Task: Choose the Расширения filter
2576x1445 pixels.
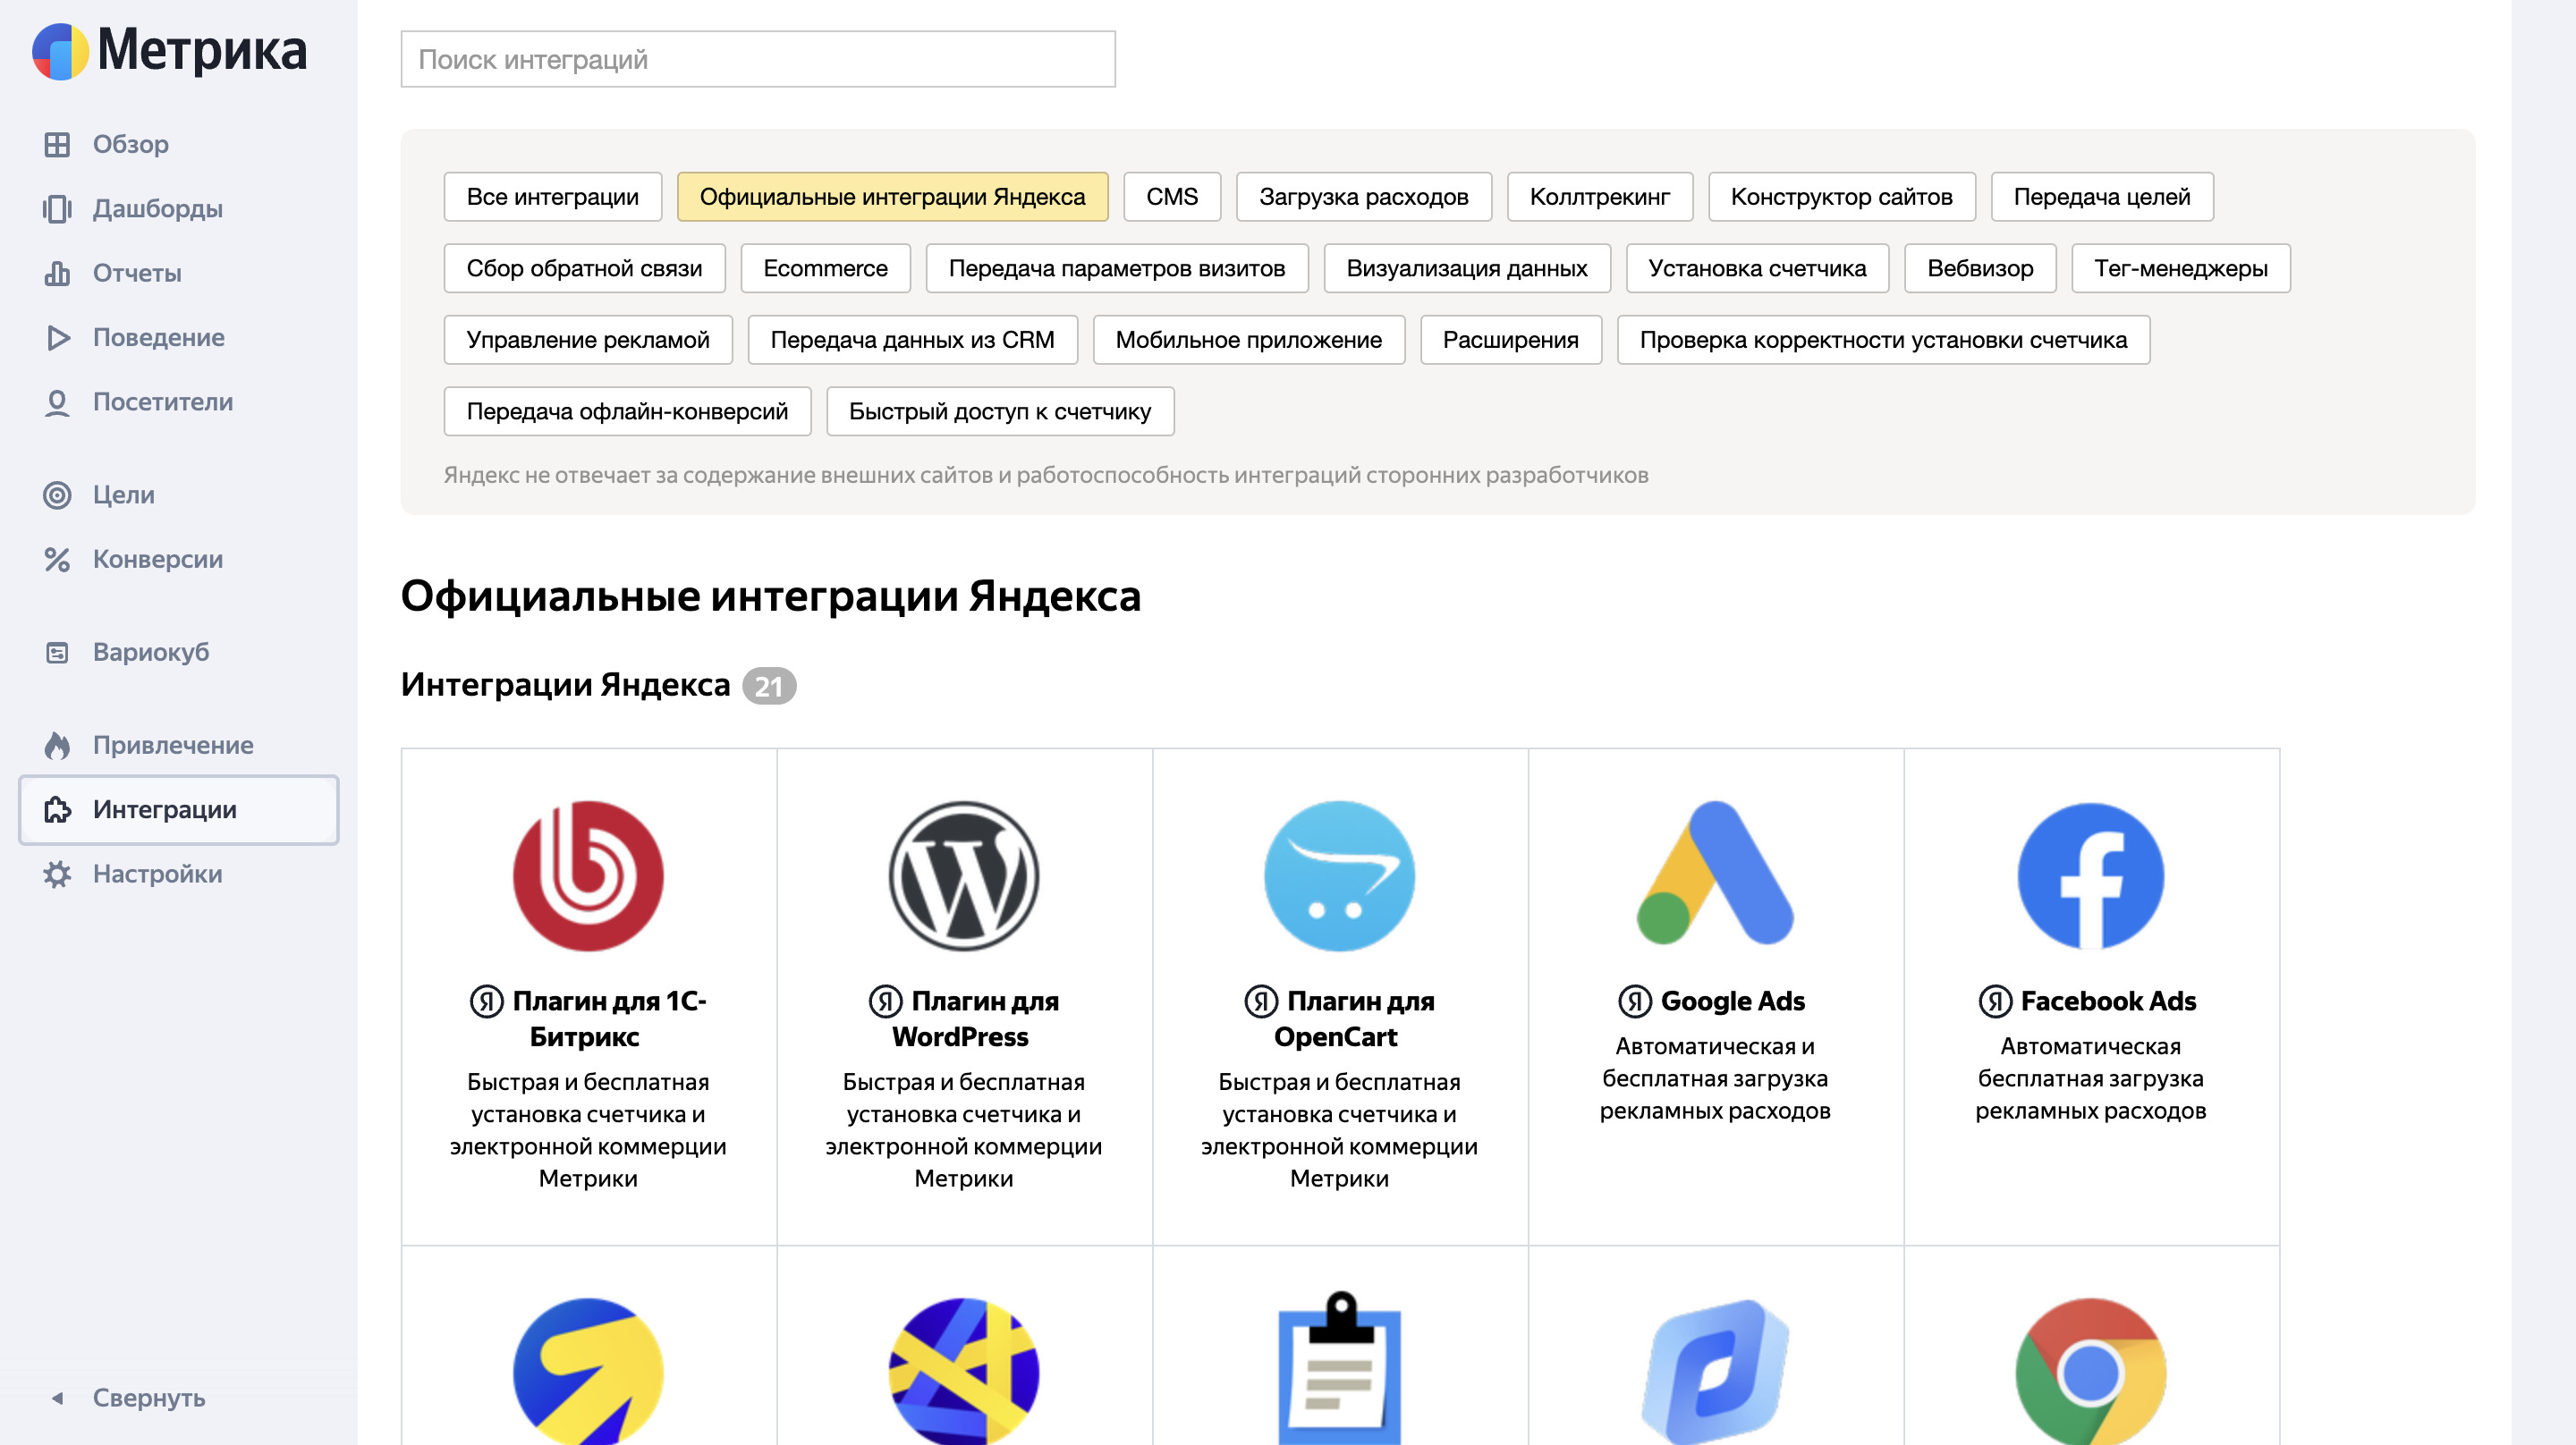Action: [1510, 340]
